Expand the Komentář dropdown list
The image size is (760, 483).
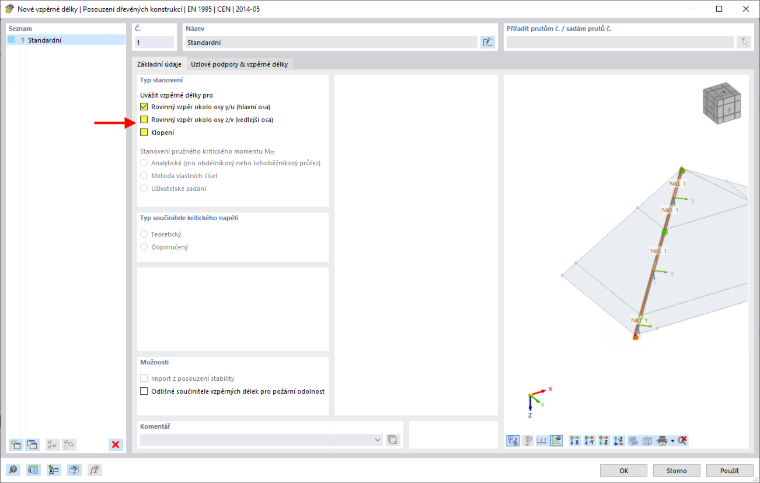(x=378, y=440)
